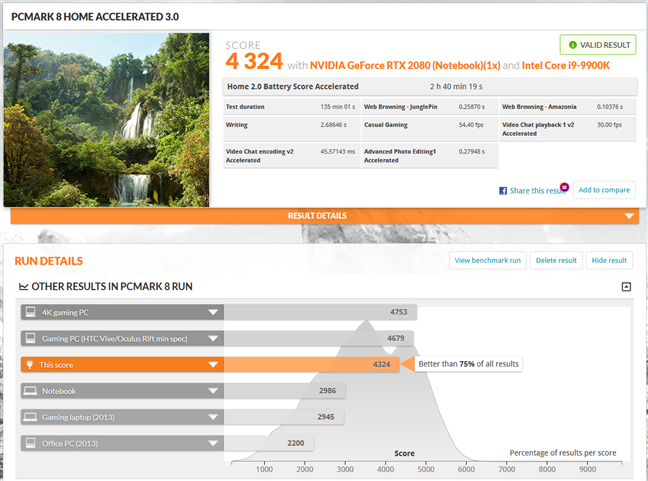This screenshot has height=481, width=648.
Task: Click Web Browsing - JunglePin label
Action: pos(400,107)
